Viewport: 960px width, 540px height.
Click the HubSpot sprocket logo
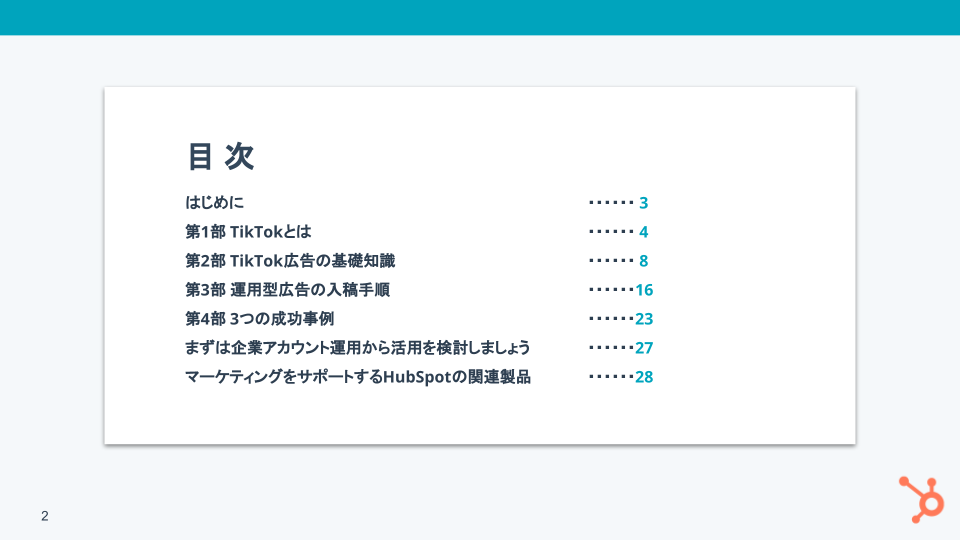[x=921, y=500]
